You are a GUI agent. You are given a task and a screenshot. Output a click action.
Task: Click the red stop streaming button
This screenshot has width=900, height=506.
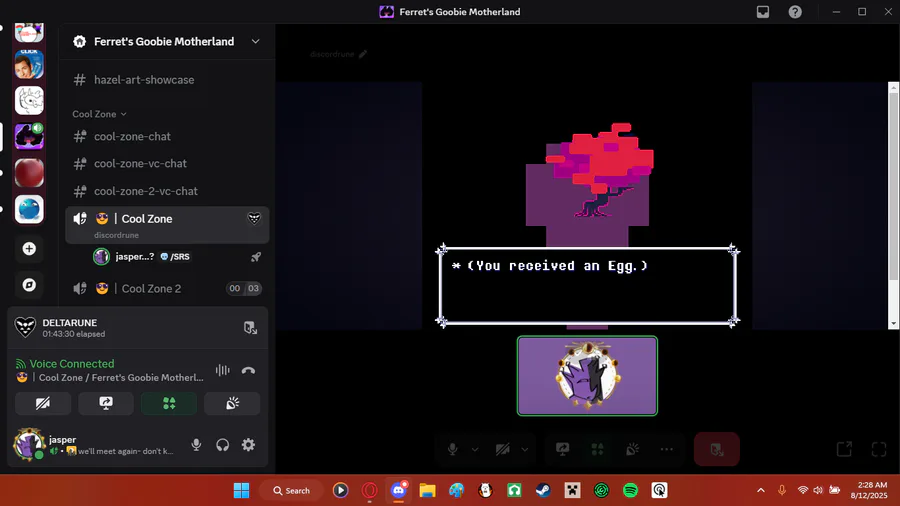[716, 449]
